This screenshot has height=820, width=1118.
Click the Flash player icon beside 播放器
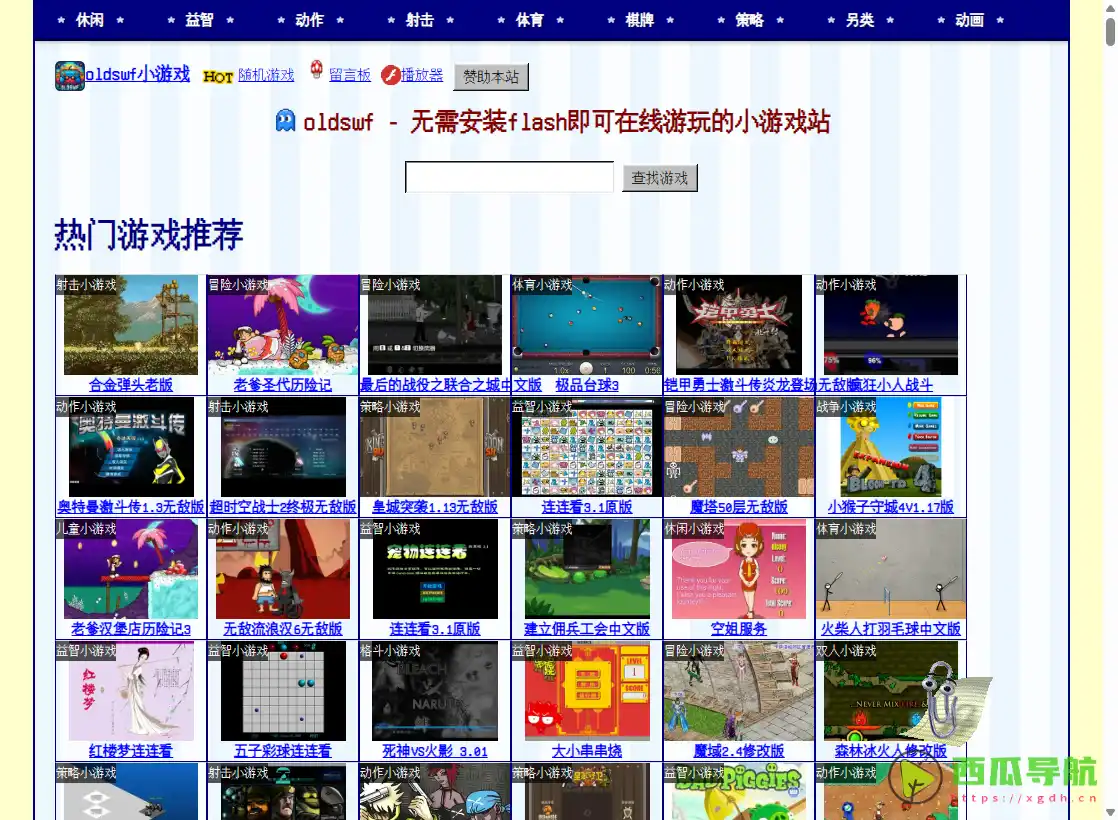(x=388, y=74)
